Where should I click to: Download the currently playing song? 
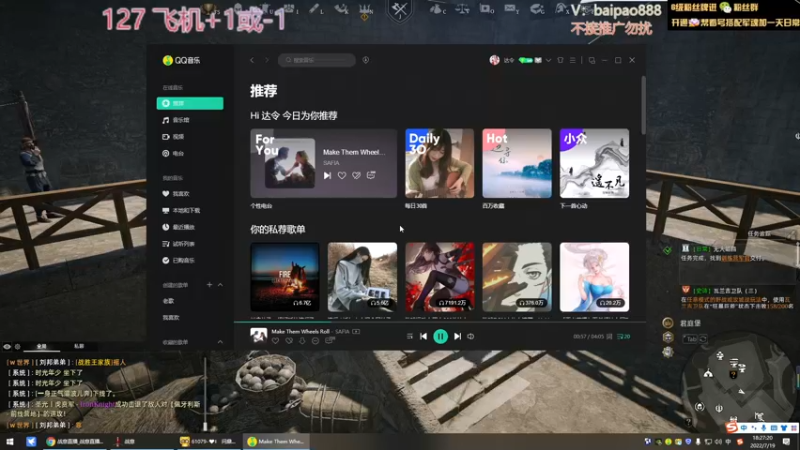point(302,341)
